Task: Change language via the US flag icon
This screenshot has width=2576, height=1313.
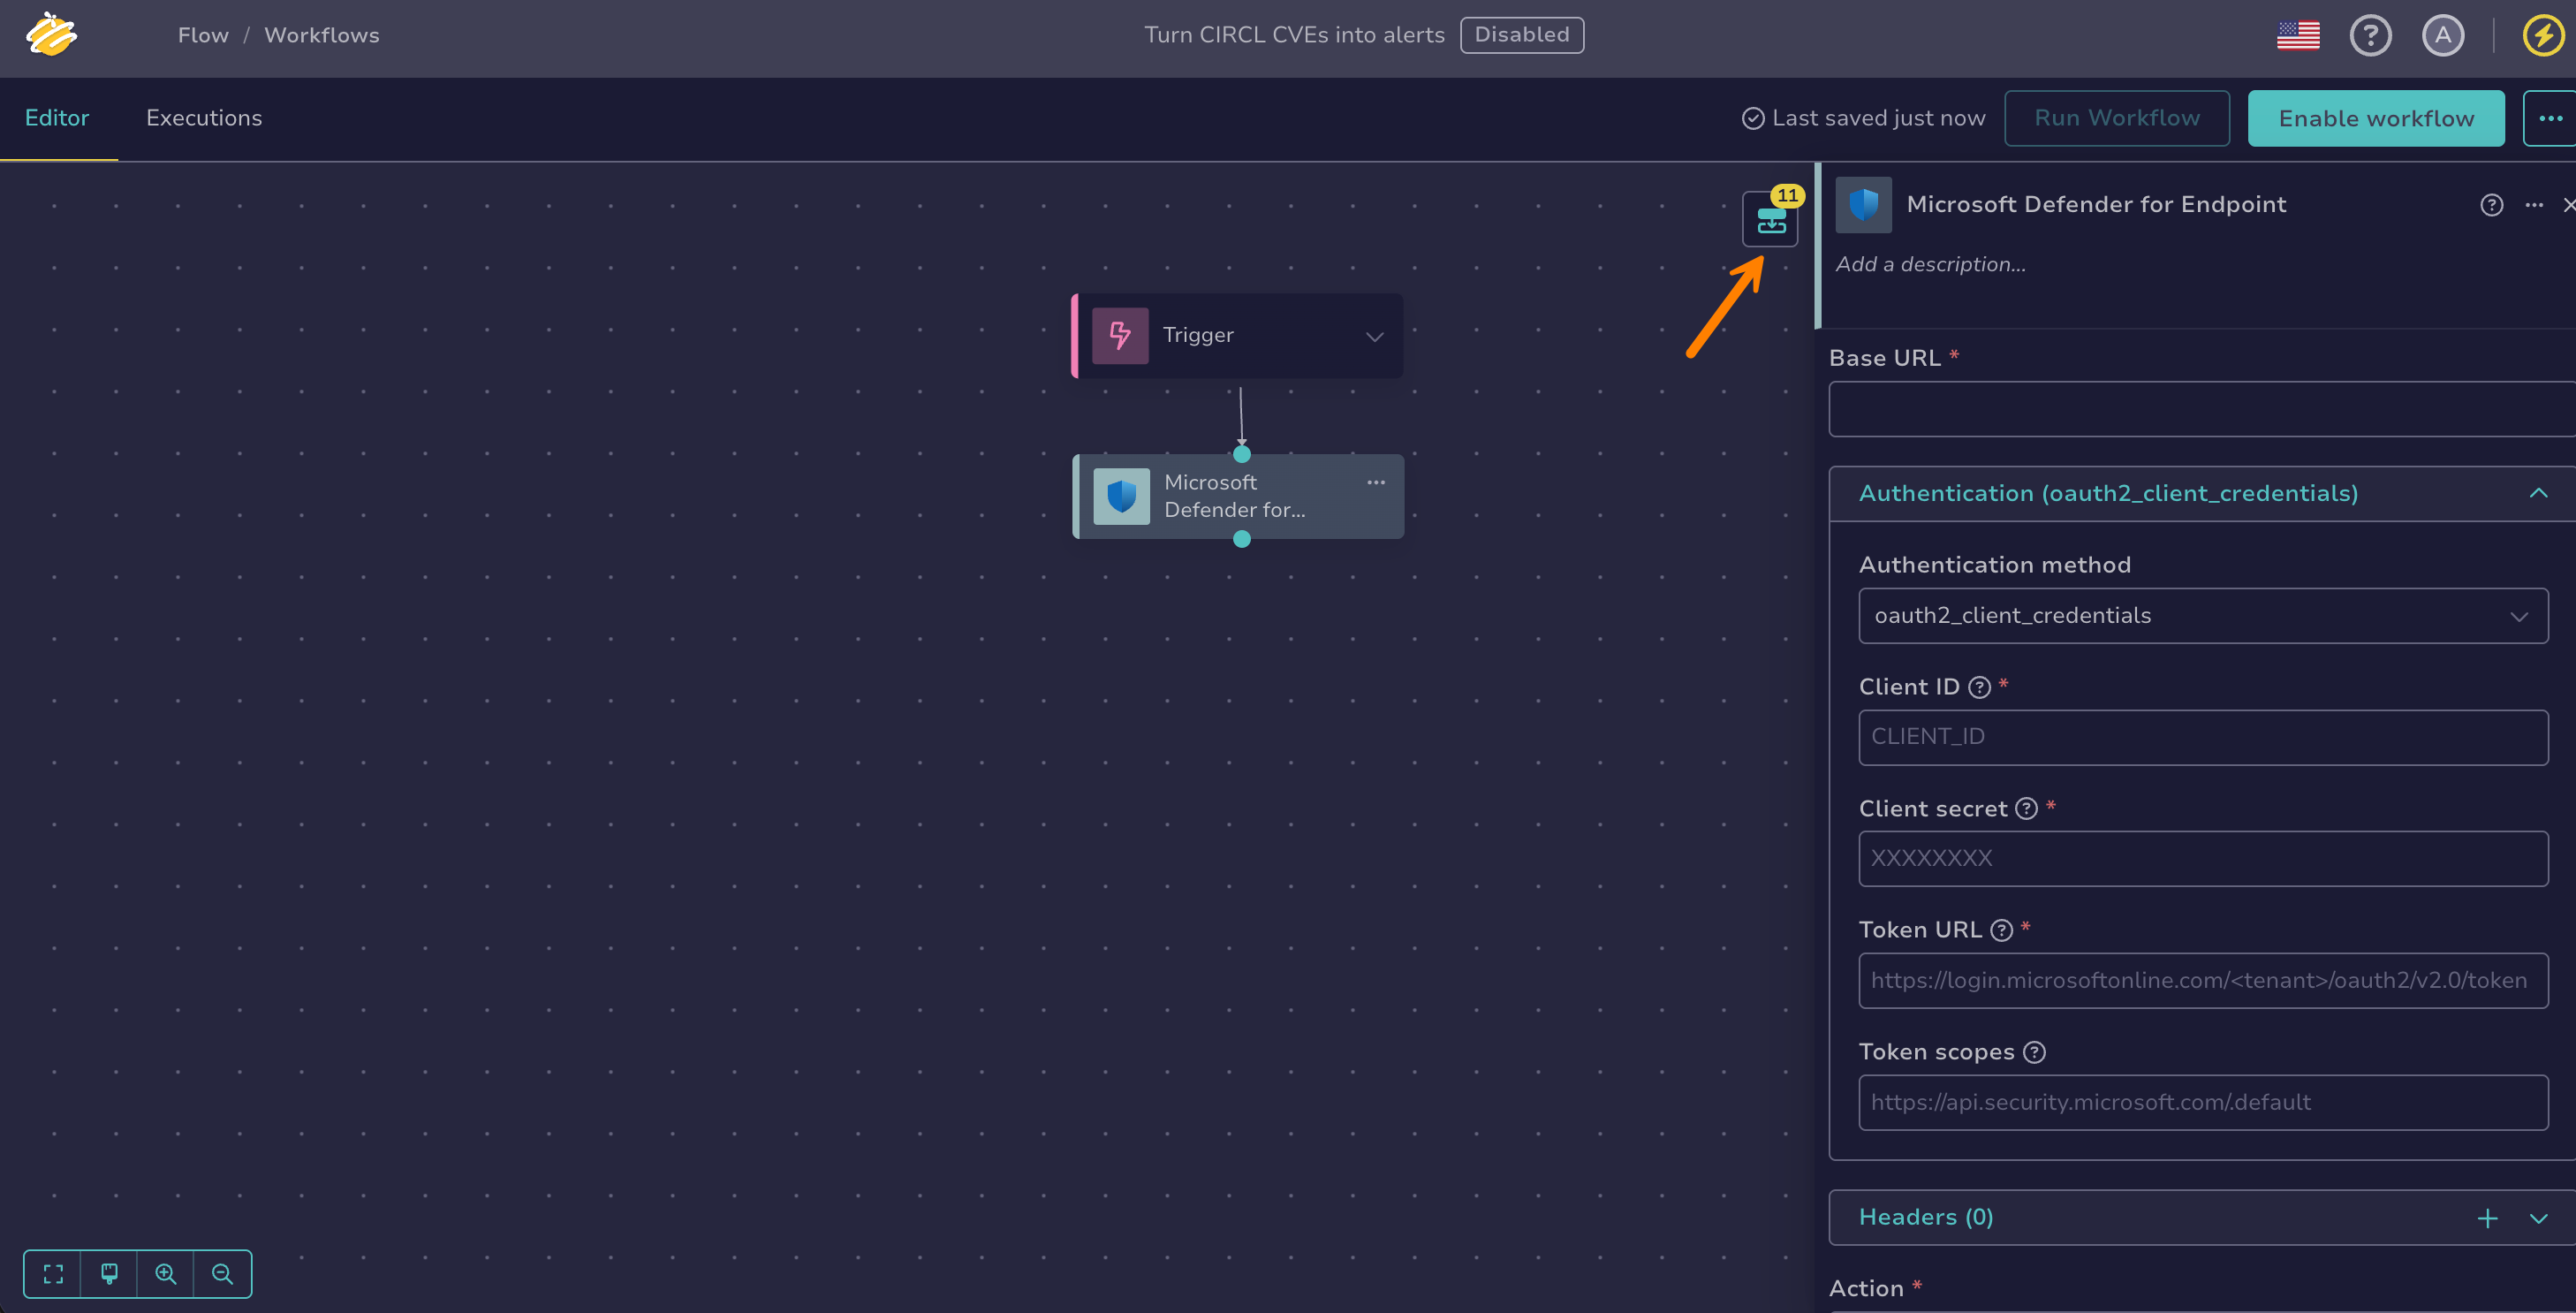Action: [2298, 35]
